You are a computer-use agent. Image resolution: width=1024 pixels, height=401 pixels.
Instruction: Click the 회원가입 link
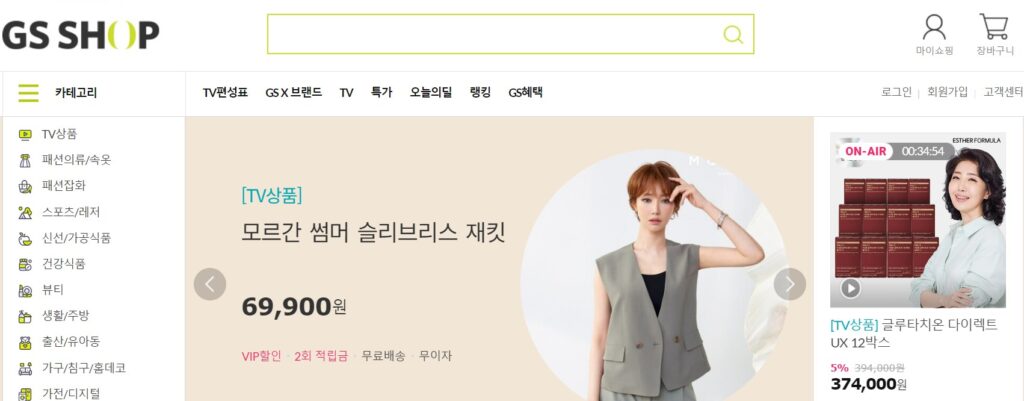pos(947,92)
